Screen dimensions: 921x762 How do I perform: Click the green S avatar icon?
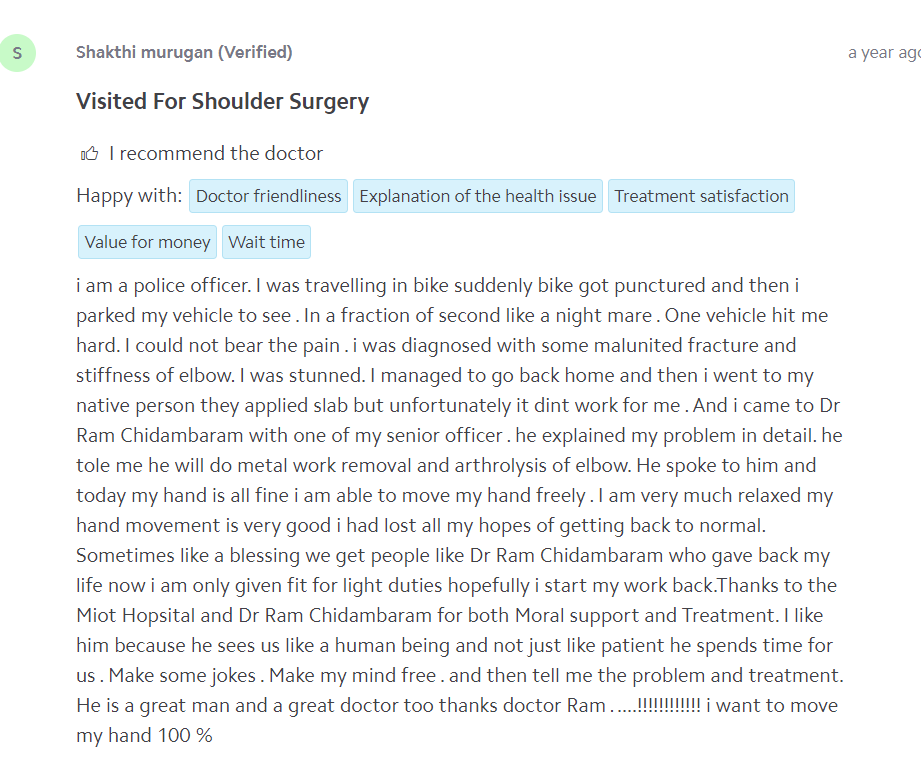[x=17, y=53]
